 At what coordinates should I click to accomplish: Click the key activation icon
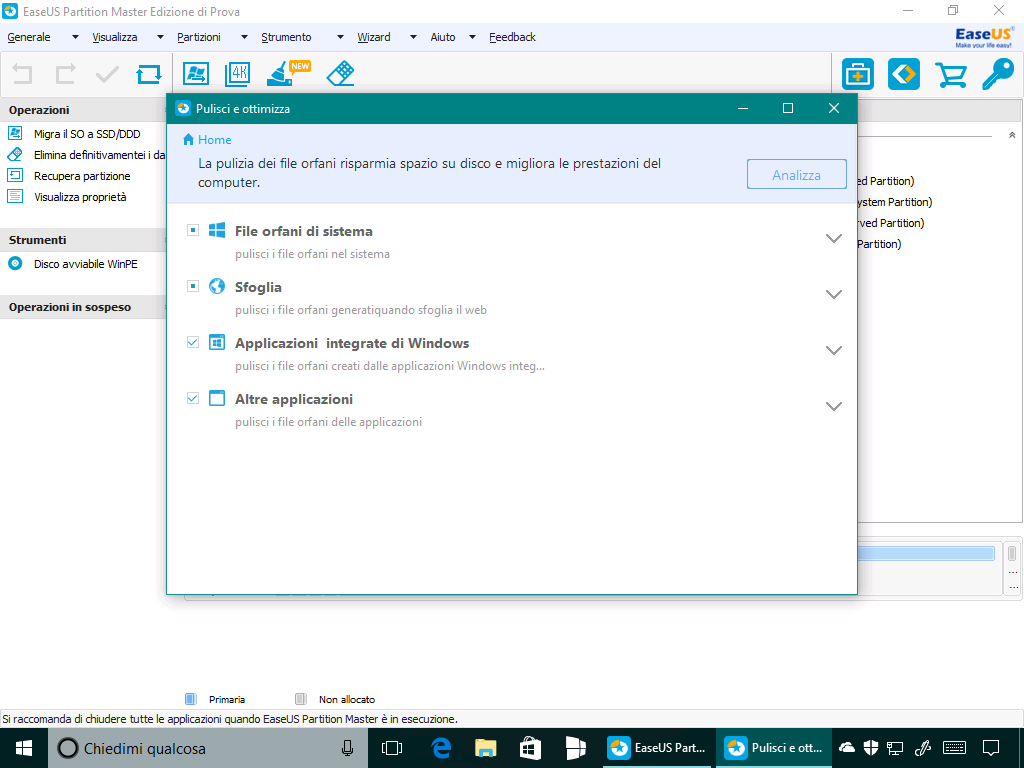998,74
